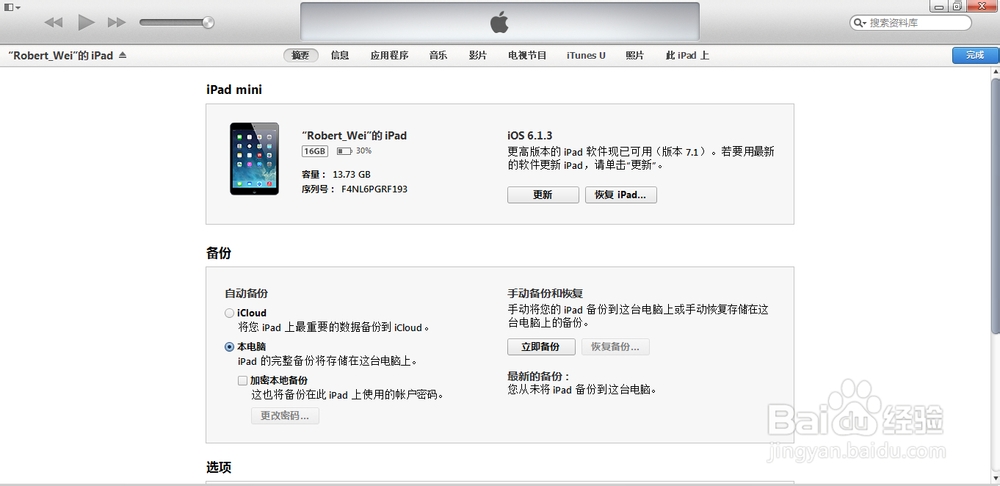1000x486 pixels.
Task: Open the iTunes U tab
Action: pyautogui.click(x=585, y=55)
